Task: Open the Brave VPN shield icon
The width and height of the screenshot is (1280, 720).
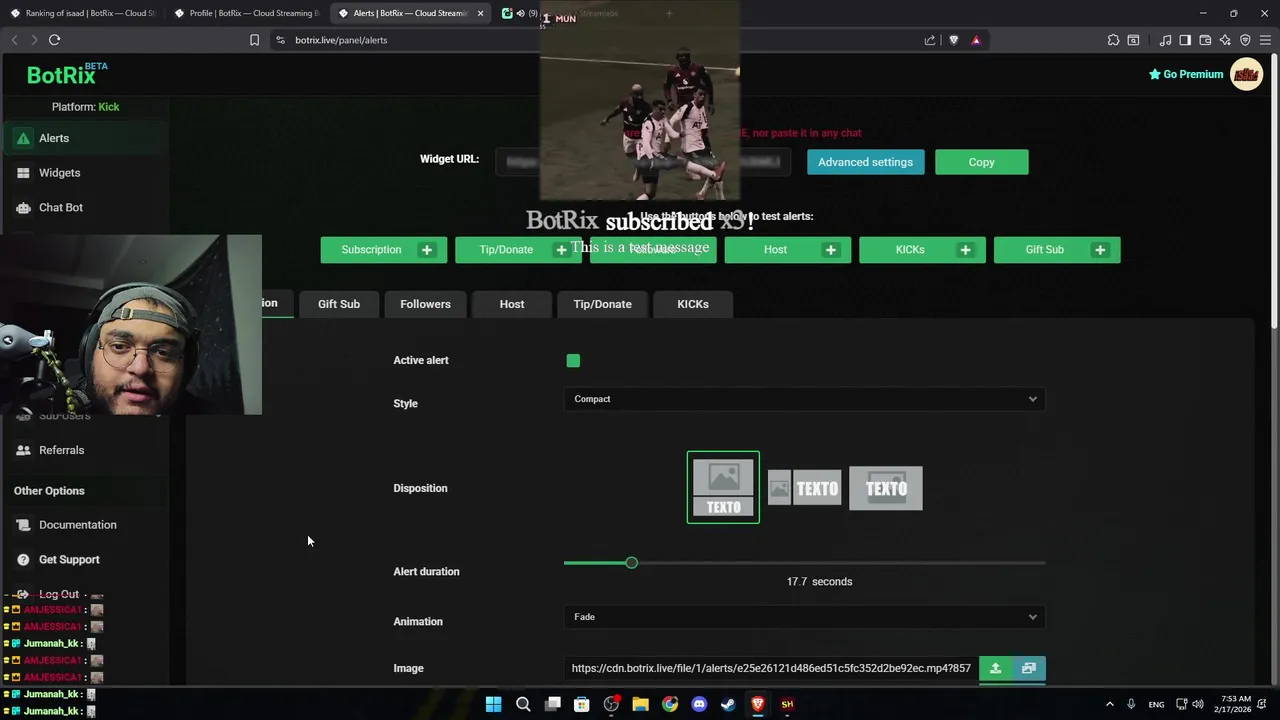Action: pyautogui.click(x=1245, y=40)
